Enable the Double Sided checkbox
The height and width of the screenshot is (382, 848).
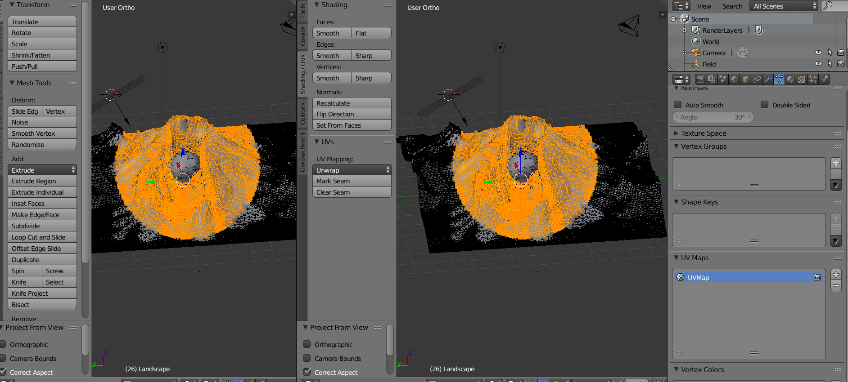click(x=765, y=104)
